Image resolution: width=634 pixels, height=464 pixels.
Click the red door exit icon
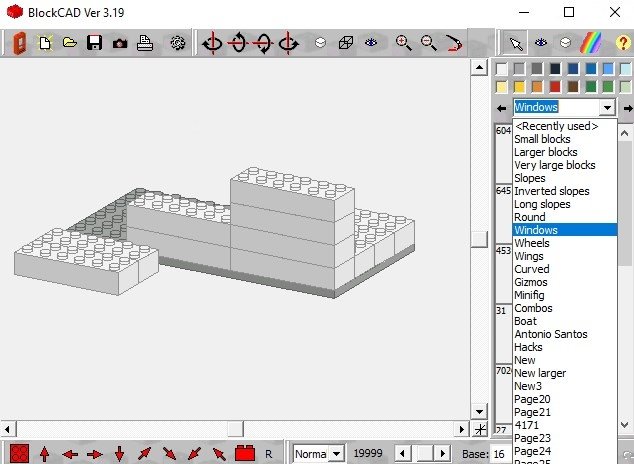click(x=19, y=43)
